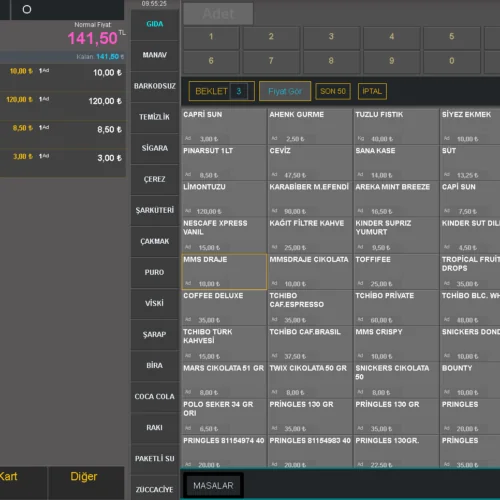Switch to COCA COLA category
This screenshot has height=500, width=500.
(155, 397)
